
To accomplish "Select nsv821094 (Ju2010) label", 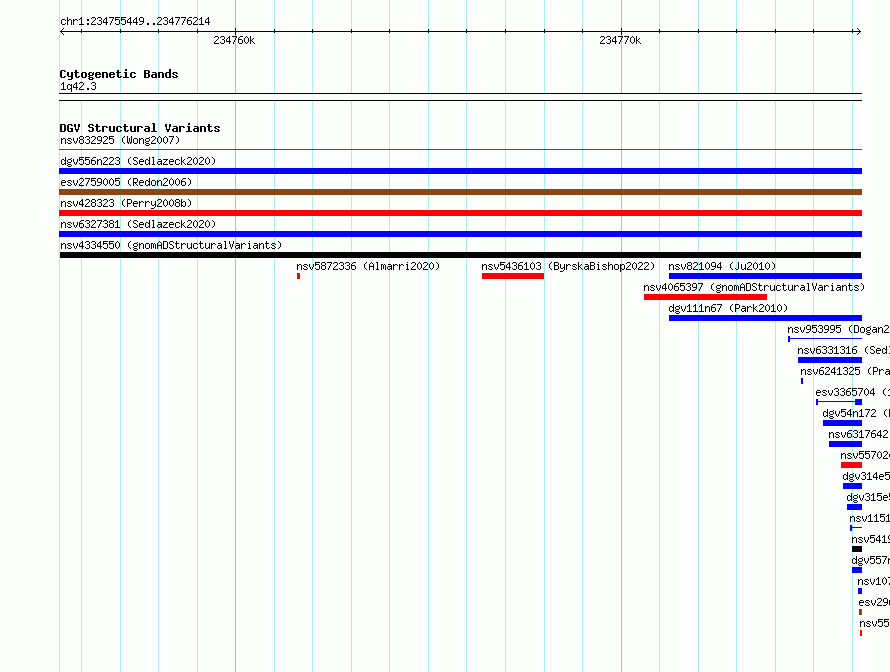I will 722,266.
